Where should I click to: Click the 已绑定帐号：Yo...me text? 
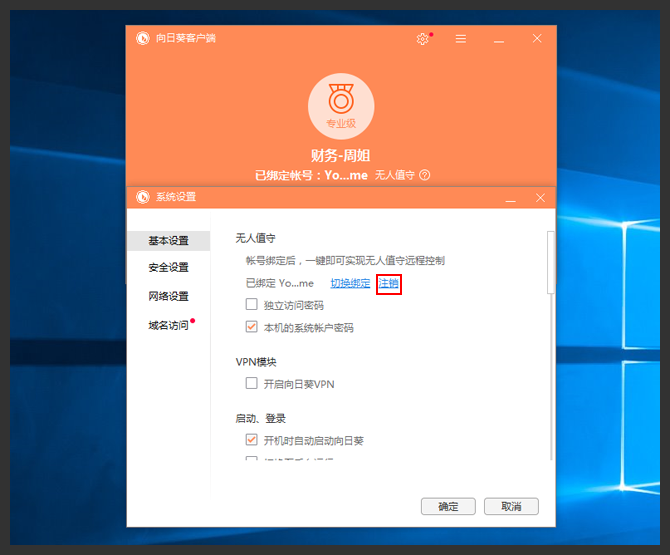pyautogui.click(x=311, y=175)
